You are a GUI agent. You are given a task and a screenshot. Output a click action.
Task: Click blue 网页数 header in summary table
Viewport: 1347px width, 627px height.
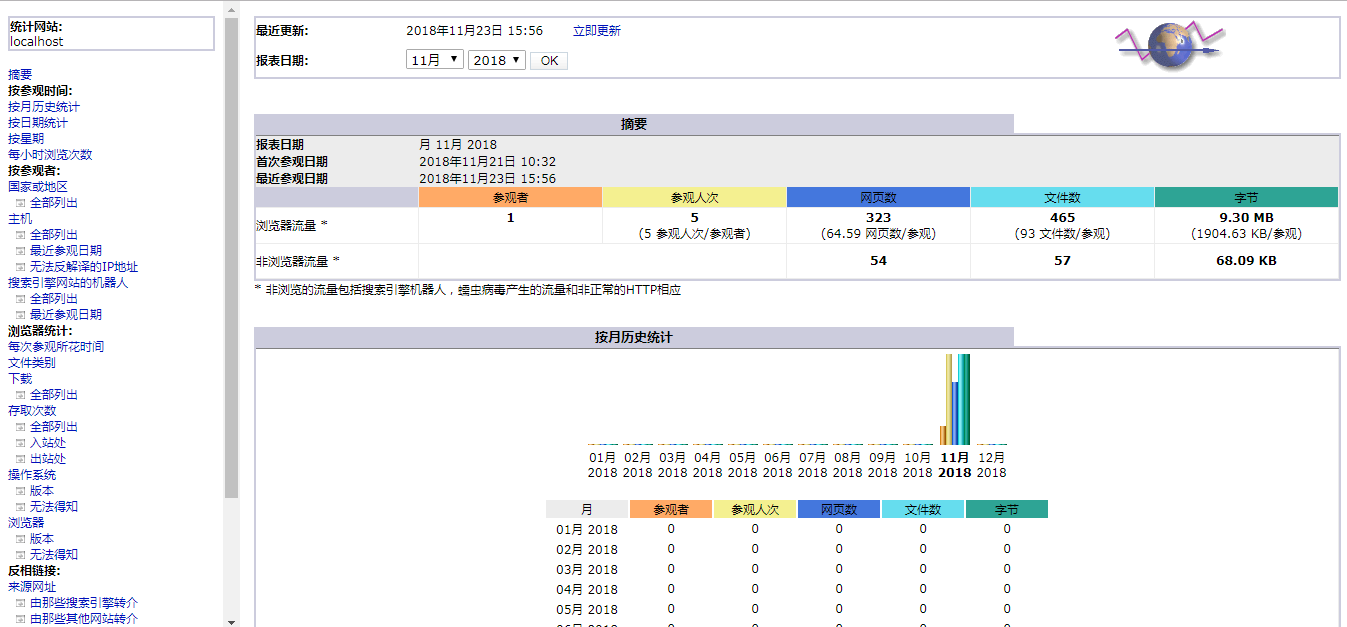tap(878, 198)
